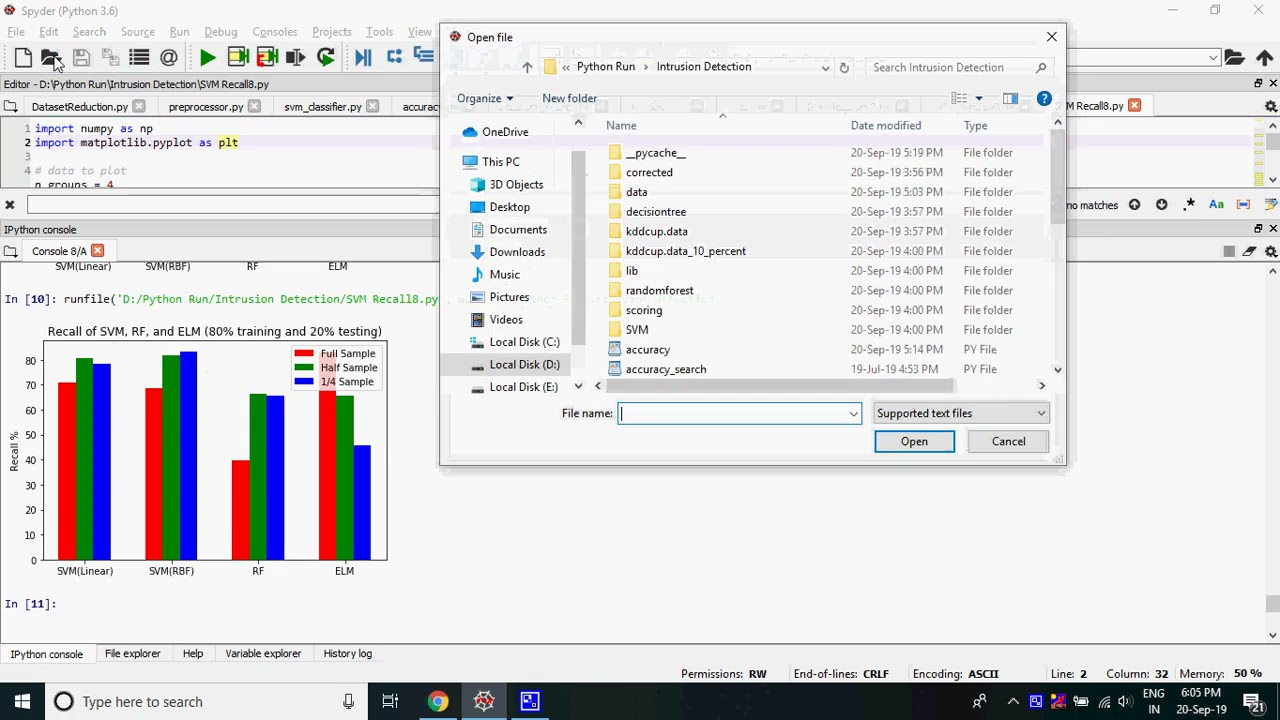Viewport: 1280px width, 720px height.
Task: Open the Consoles menu
Action: click(275, 32)
